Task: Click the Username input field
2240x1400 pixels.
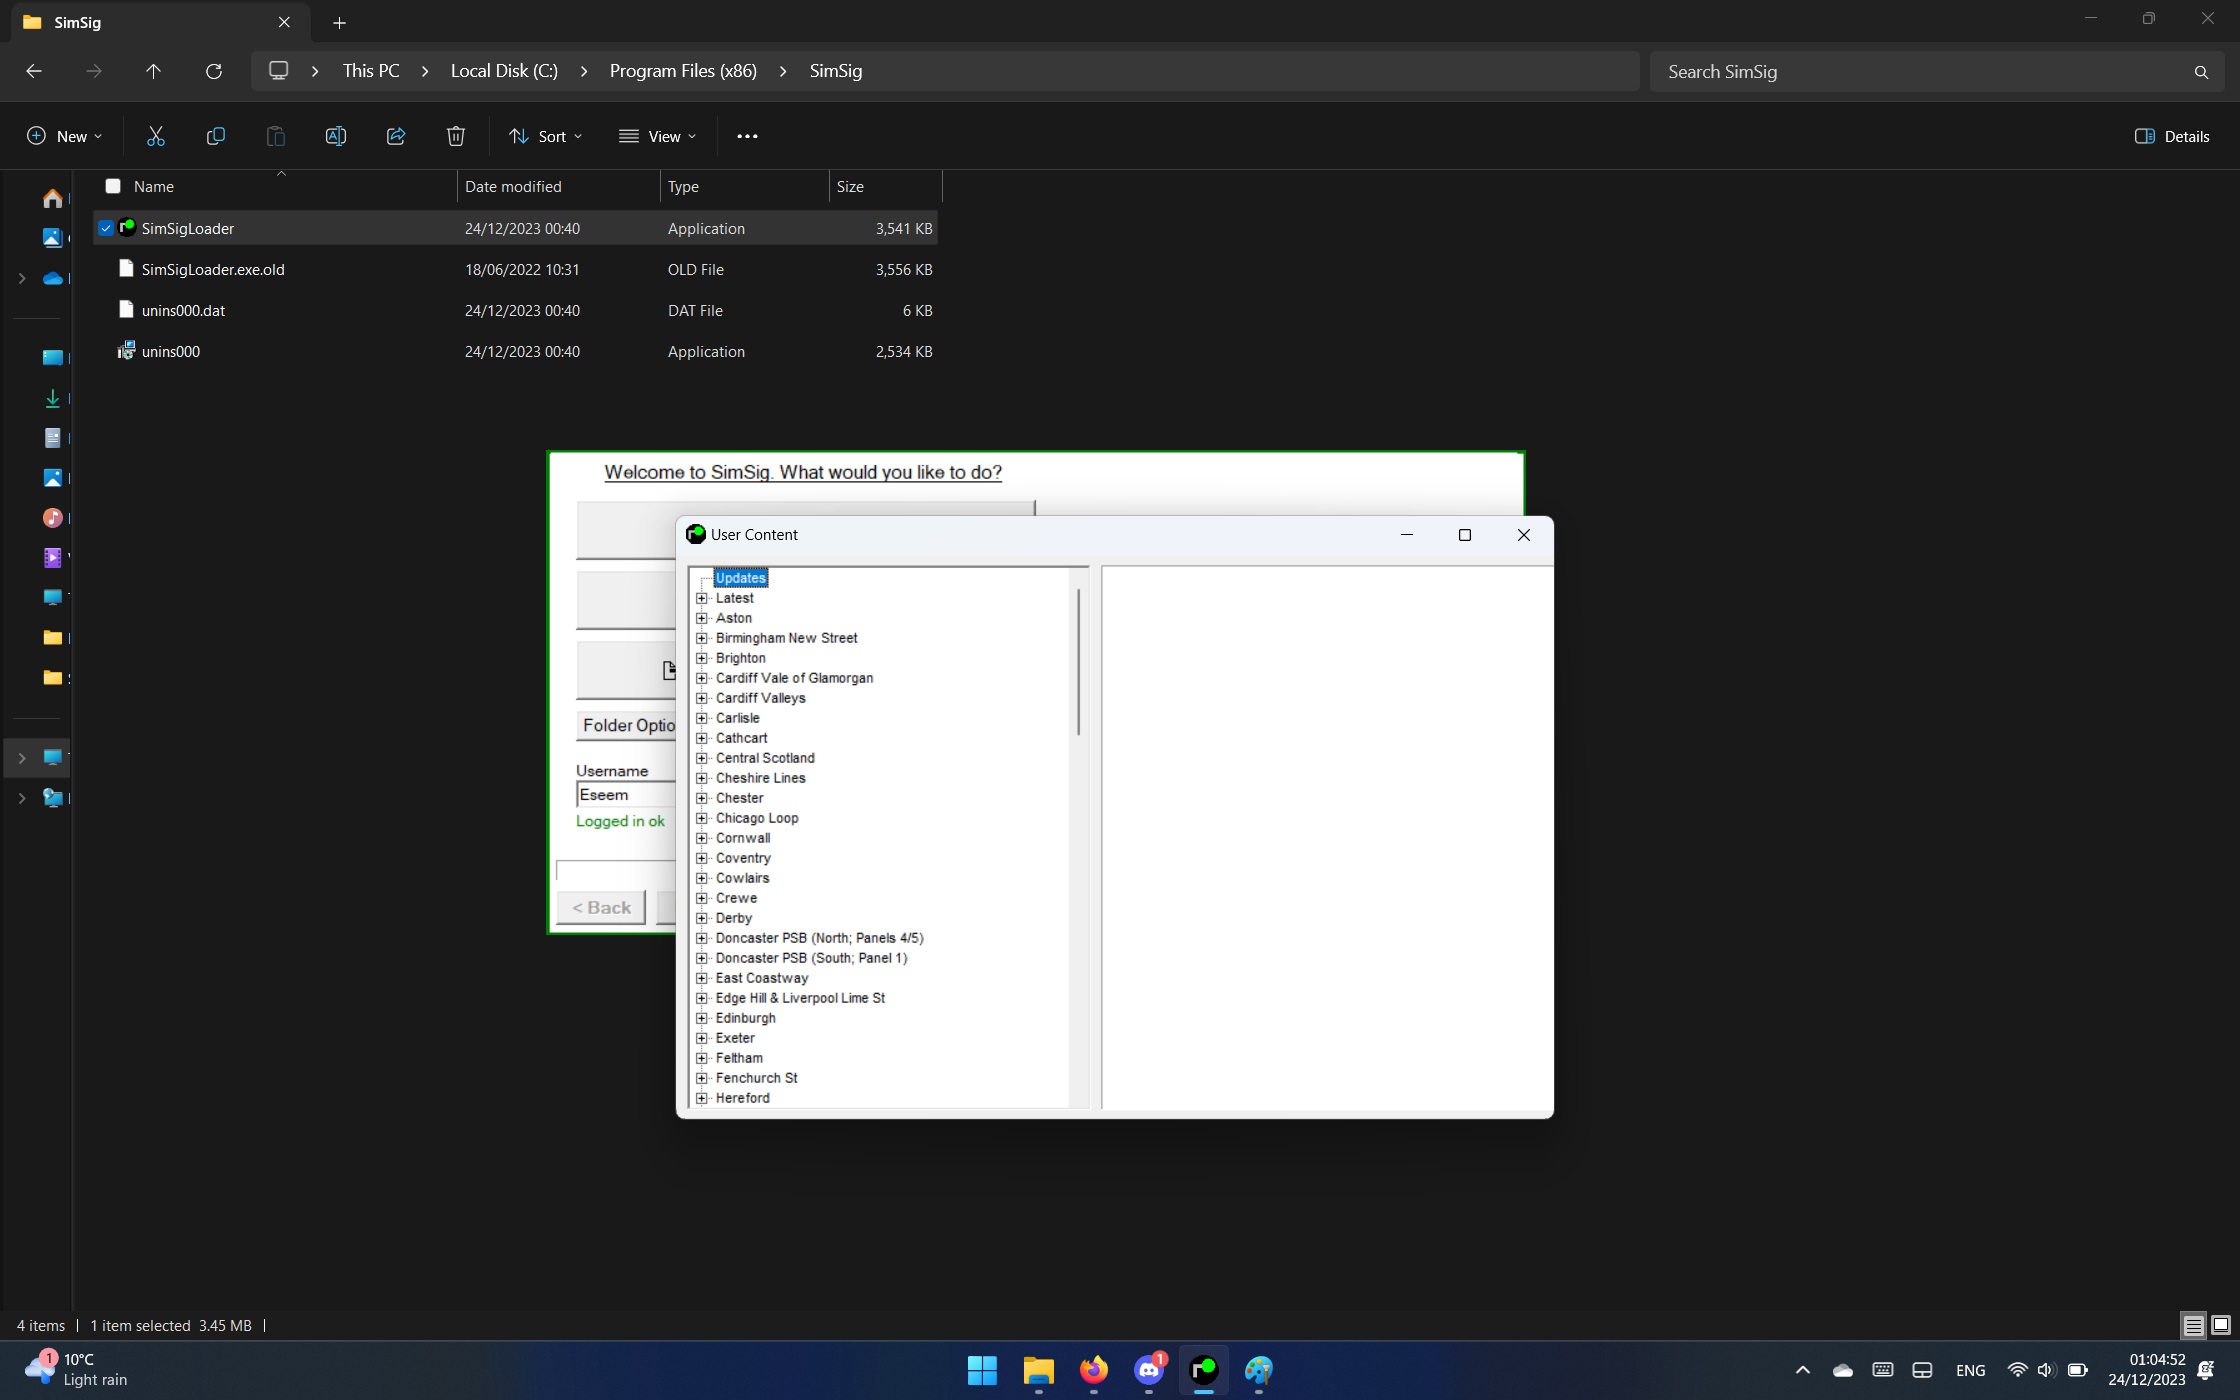Action: (627, 795)
